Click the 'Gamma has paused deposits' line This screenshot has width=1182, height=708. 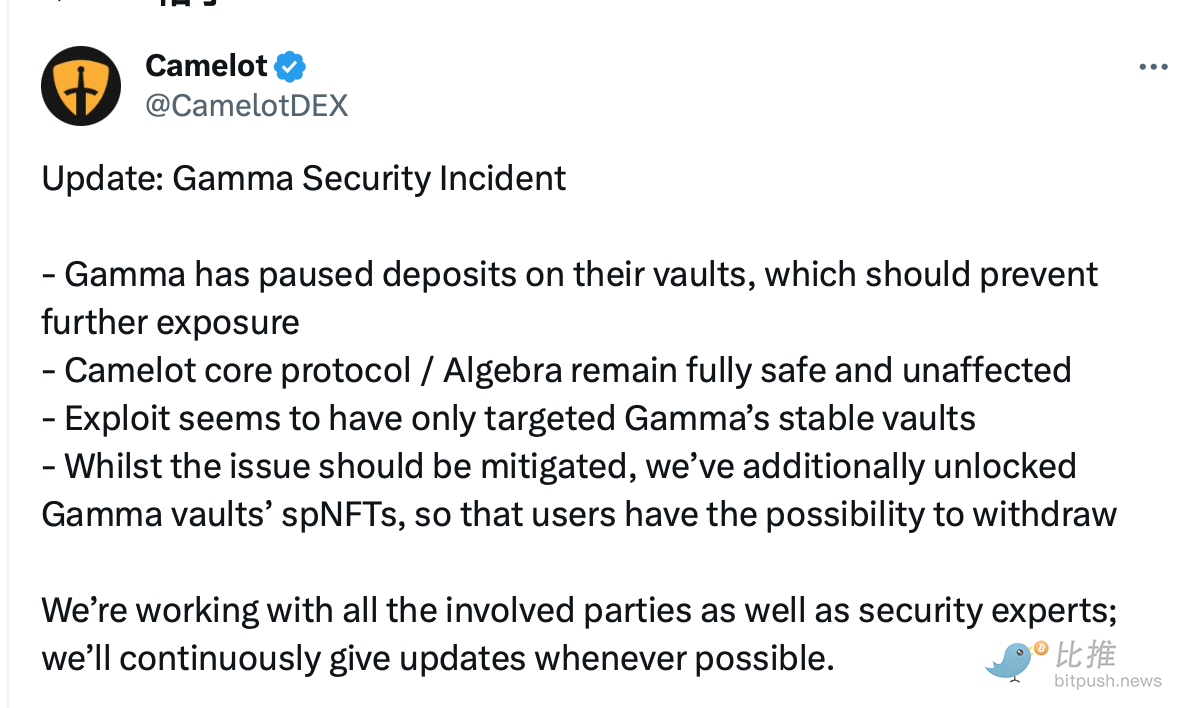(570, 274)
